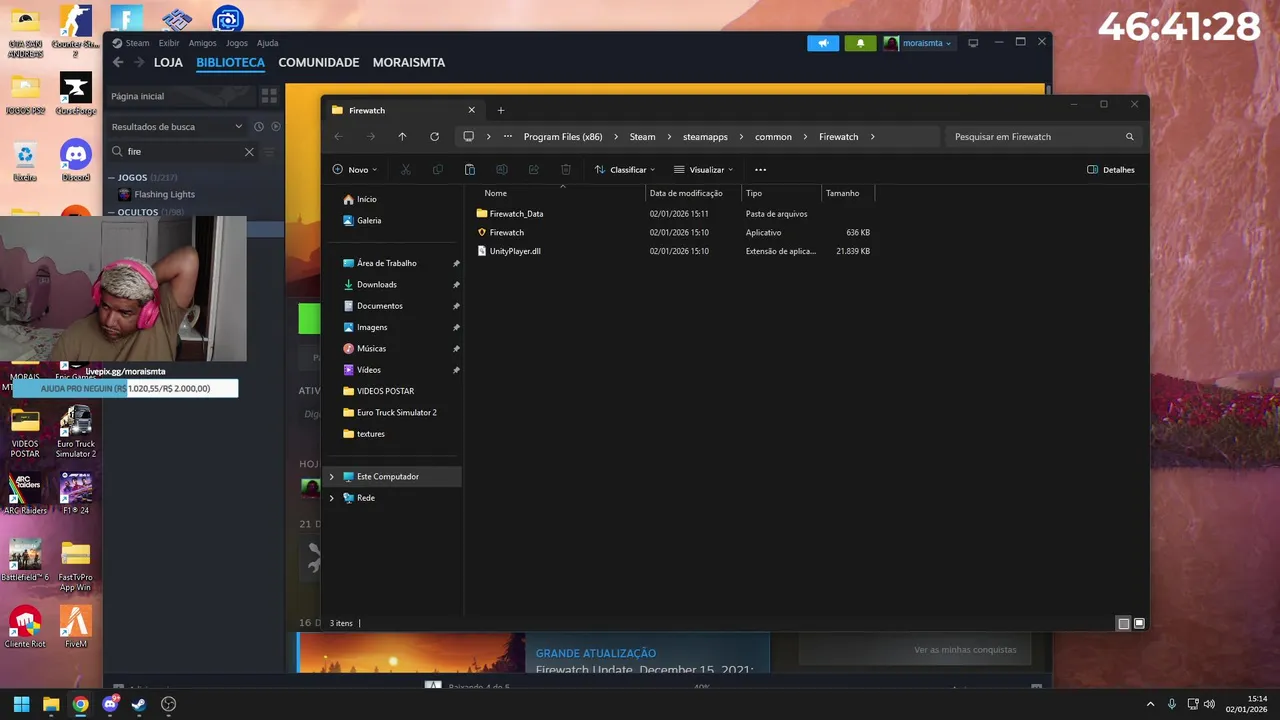Open Steam big picture monitor icon
1280x720 pixels.
coord(973,43)
